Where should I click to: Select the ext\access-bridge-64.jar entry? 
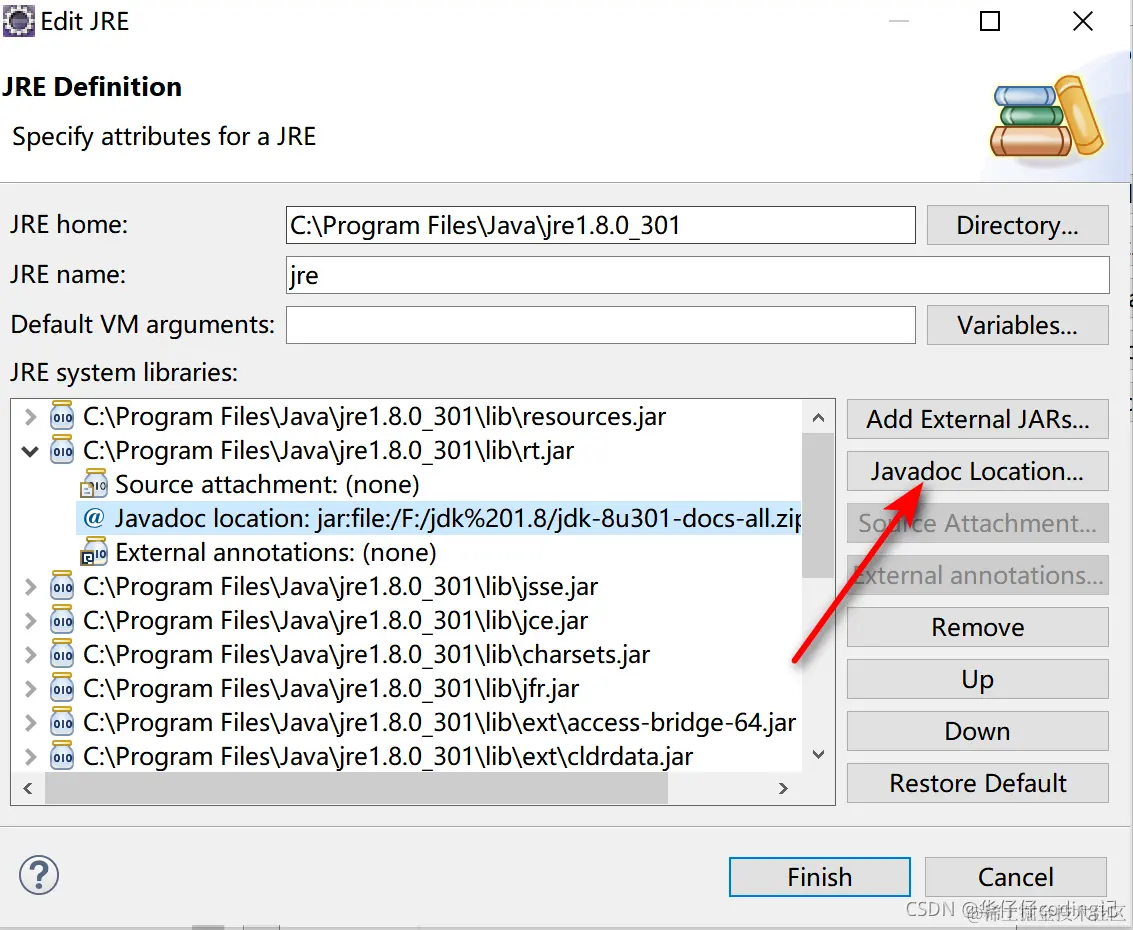click(439, 722)
